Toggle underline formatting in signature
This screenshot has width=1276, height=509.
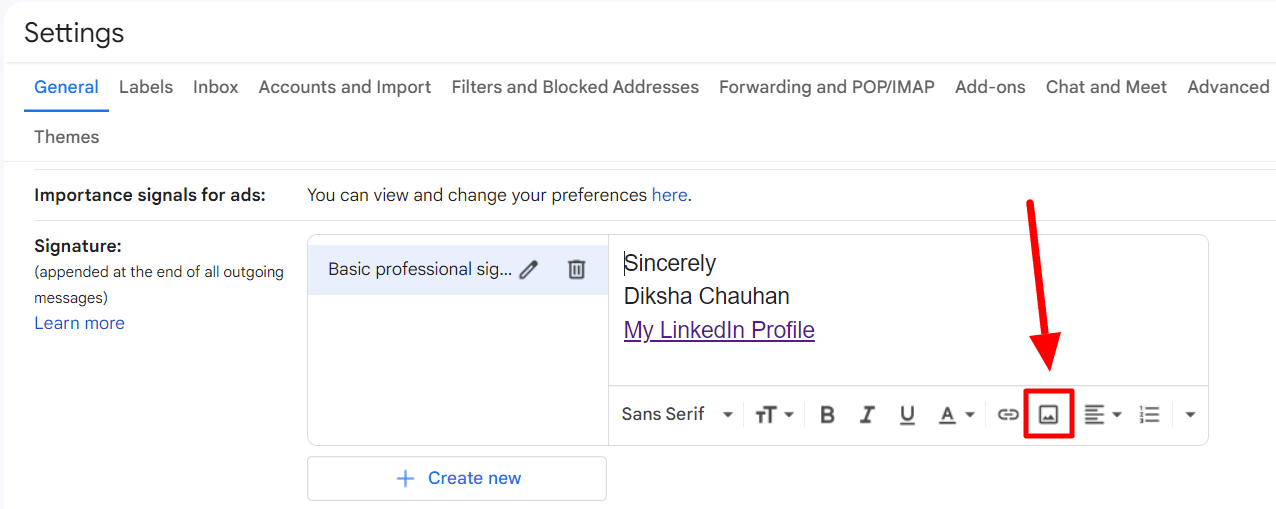pyautogui.click(x=907, y=414)
